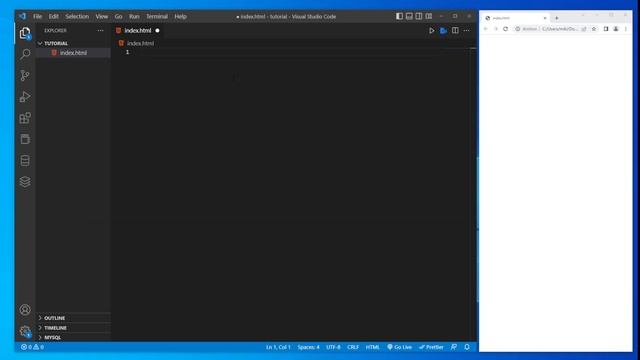The image size is (640, 360).
Task: Click Prettier in the status bar
Action: pyautogui.click(x=431, y=347)
